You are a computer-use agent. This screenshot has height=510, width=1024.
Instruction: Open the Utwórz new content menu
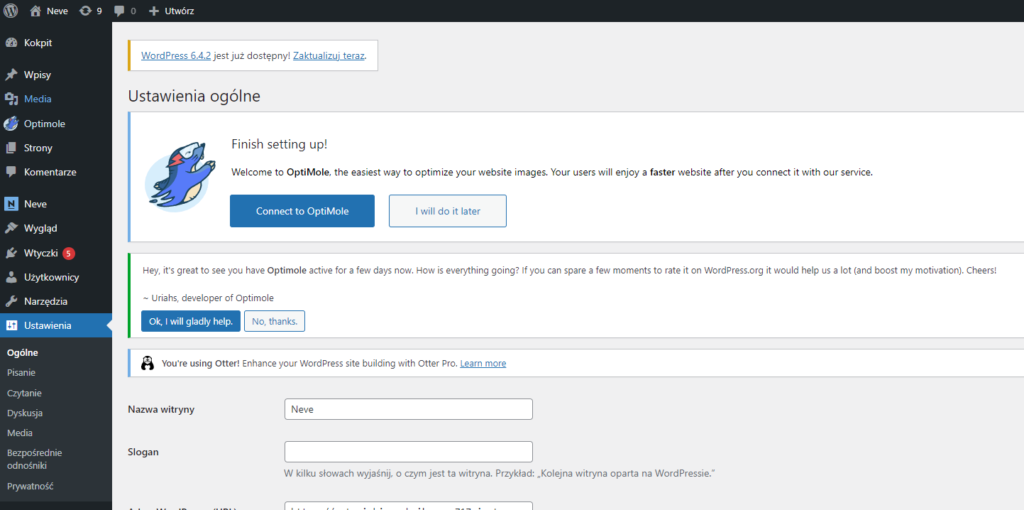(171, 10)
